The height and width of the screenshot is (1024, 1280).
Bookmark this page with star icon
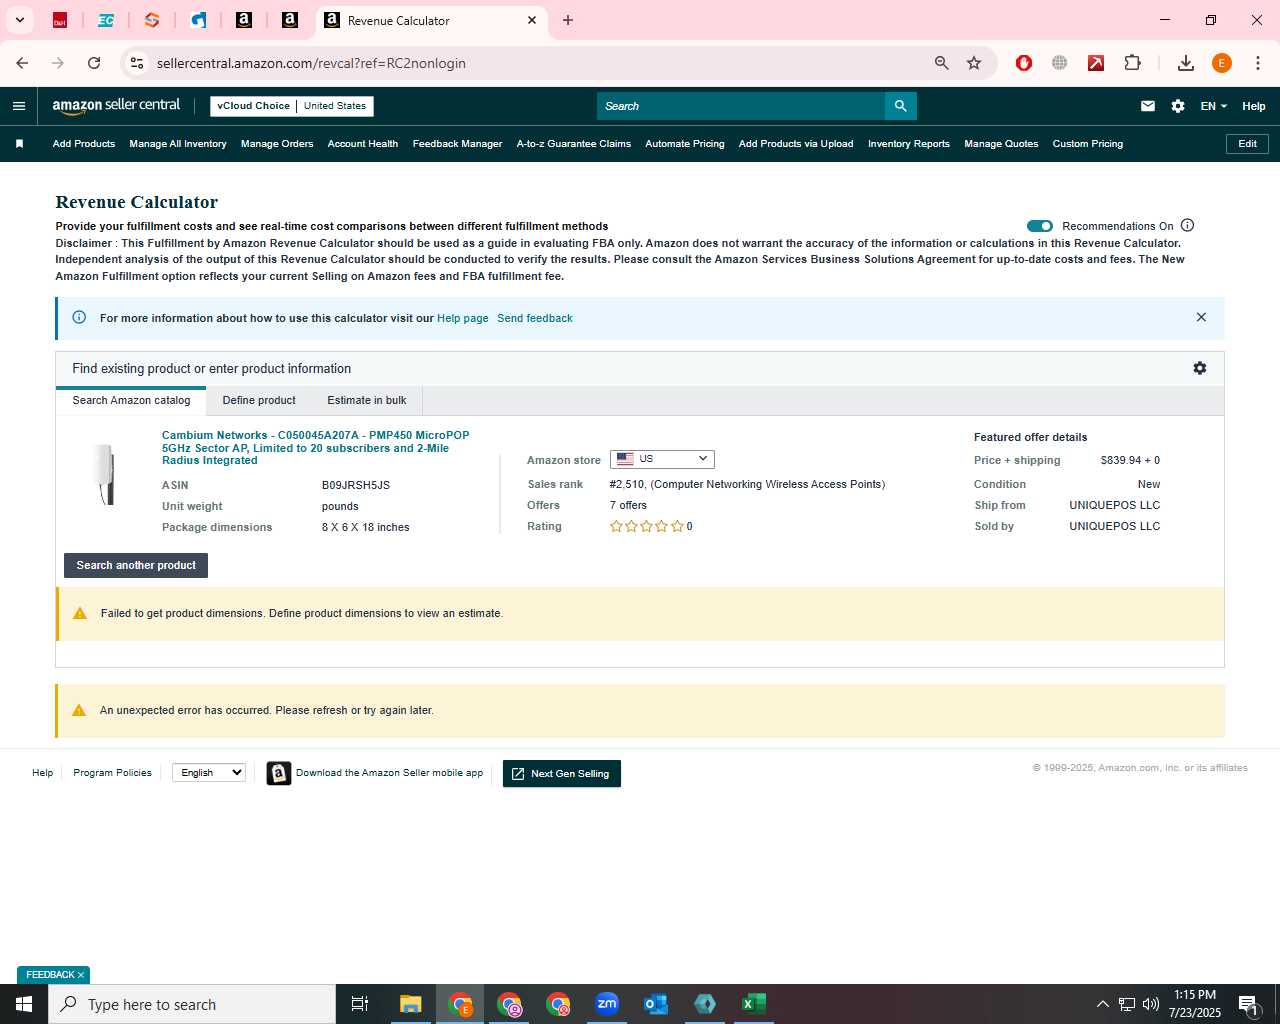coord(974,63)
